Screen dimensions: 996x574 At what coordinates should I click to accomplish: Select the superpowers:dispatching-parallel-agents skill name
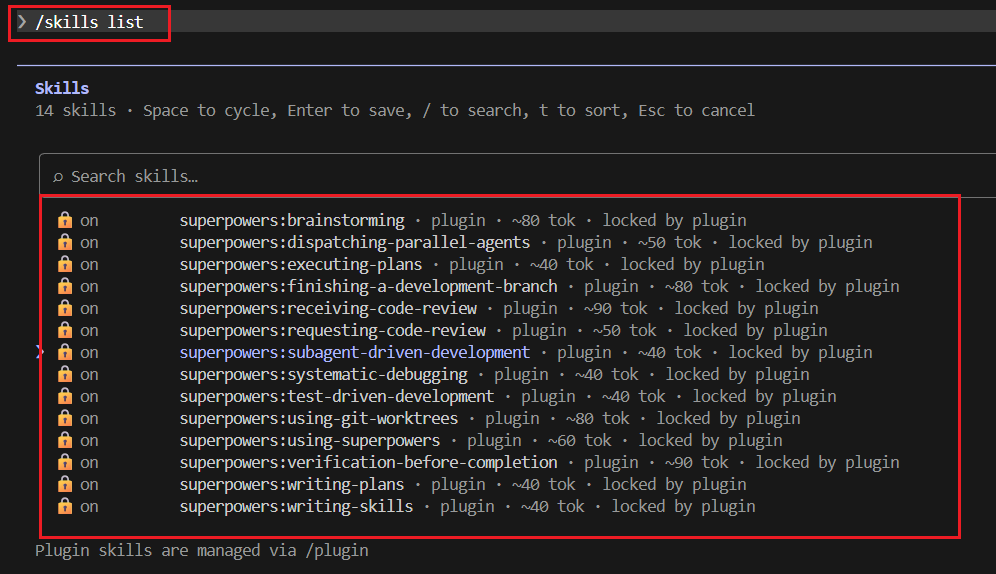(354, 243)
